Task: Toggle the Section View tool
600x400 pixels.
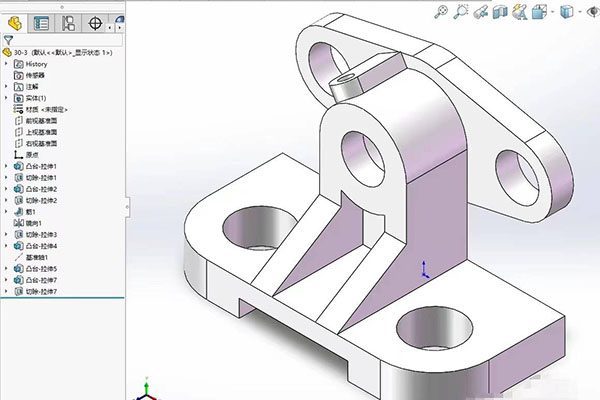Action: pyautogui.click(x=500, y=12)
